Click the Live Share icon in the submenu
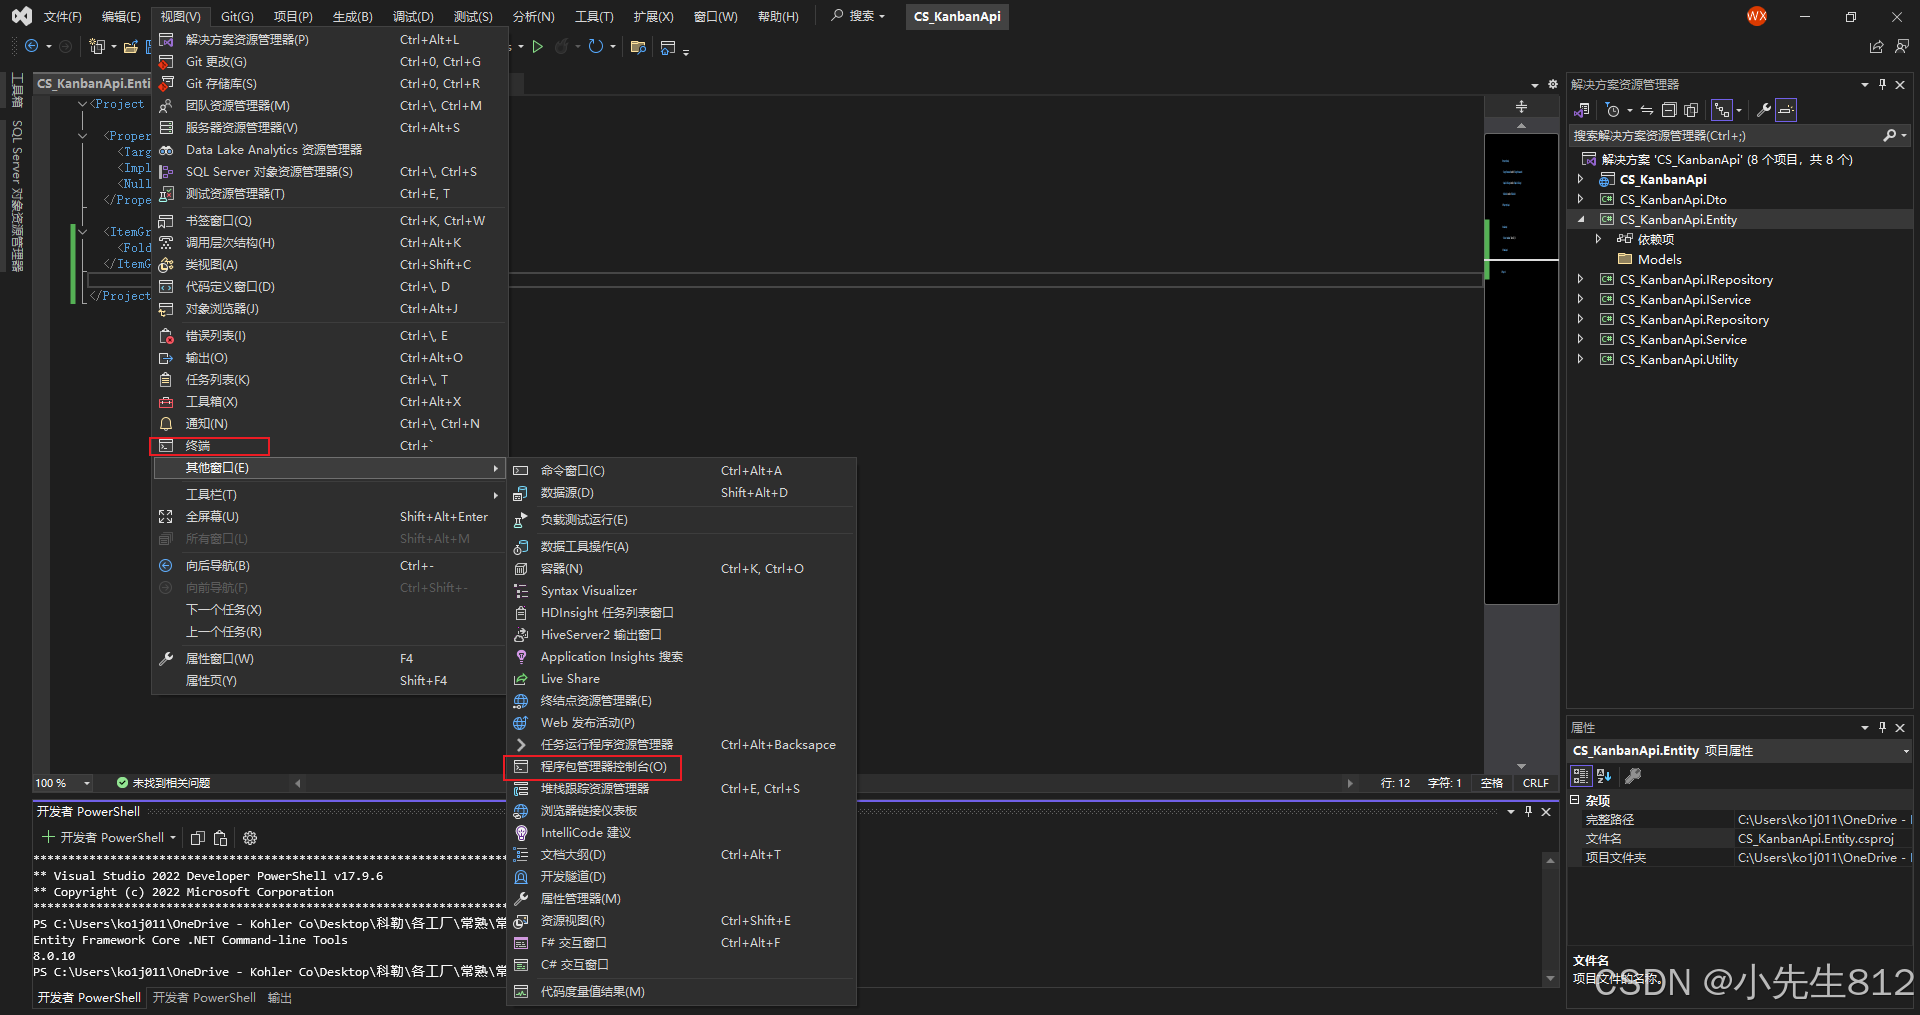Screen dimensions: 1920x1015 (521, 679)
